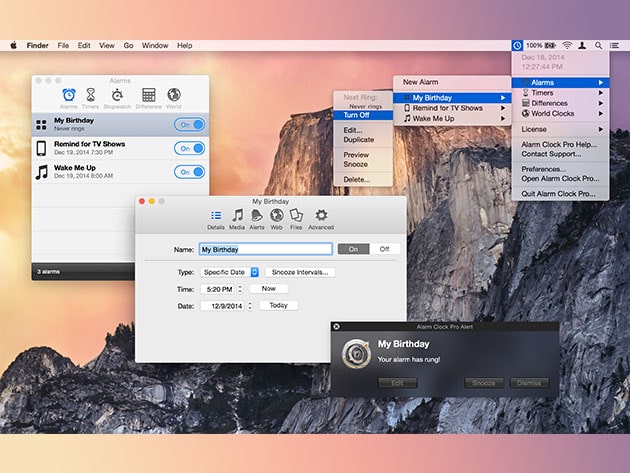
Task: Open Alarm Clock Pro Help... menu item
Action: tap(560, 144)
